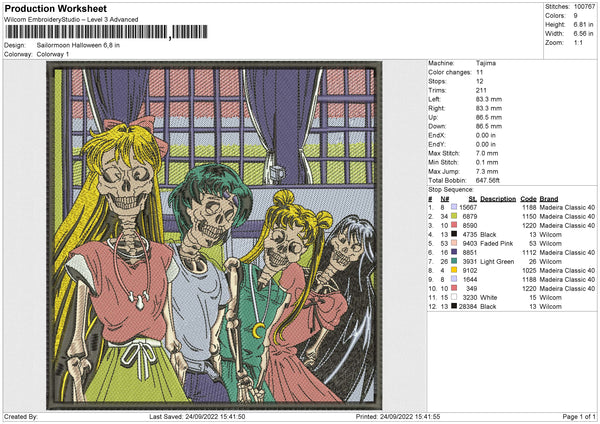Click the black swatch of stop 12
Image resolution: width=600 pixels, height=424 pixels.
point(454,306)
